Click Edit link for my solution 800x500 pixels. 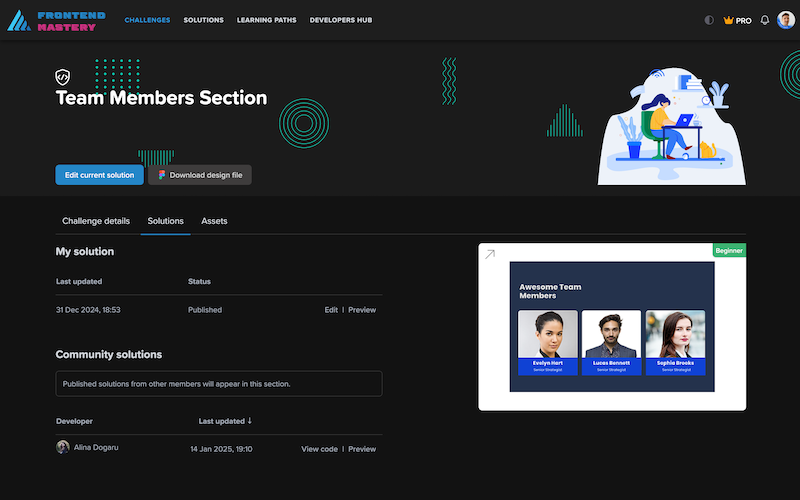(331, 310)
